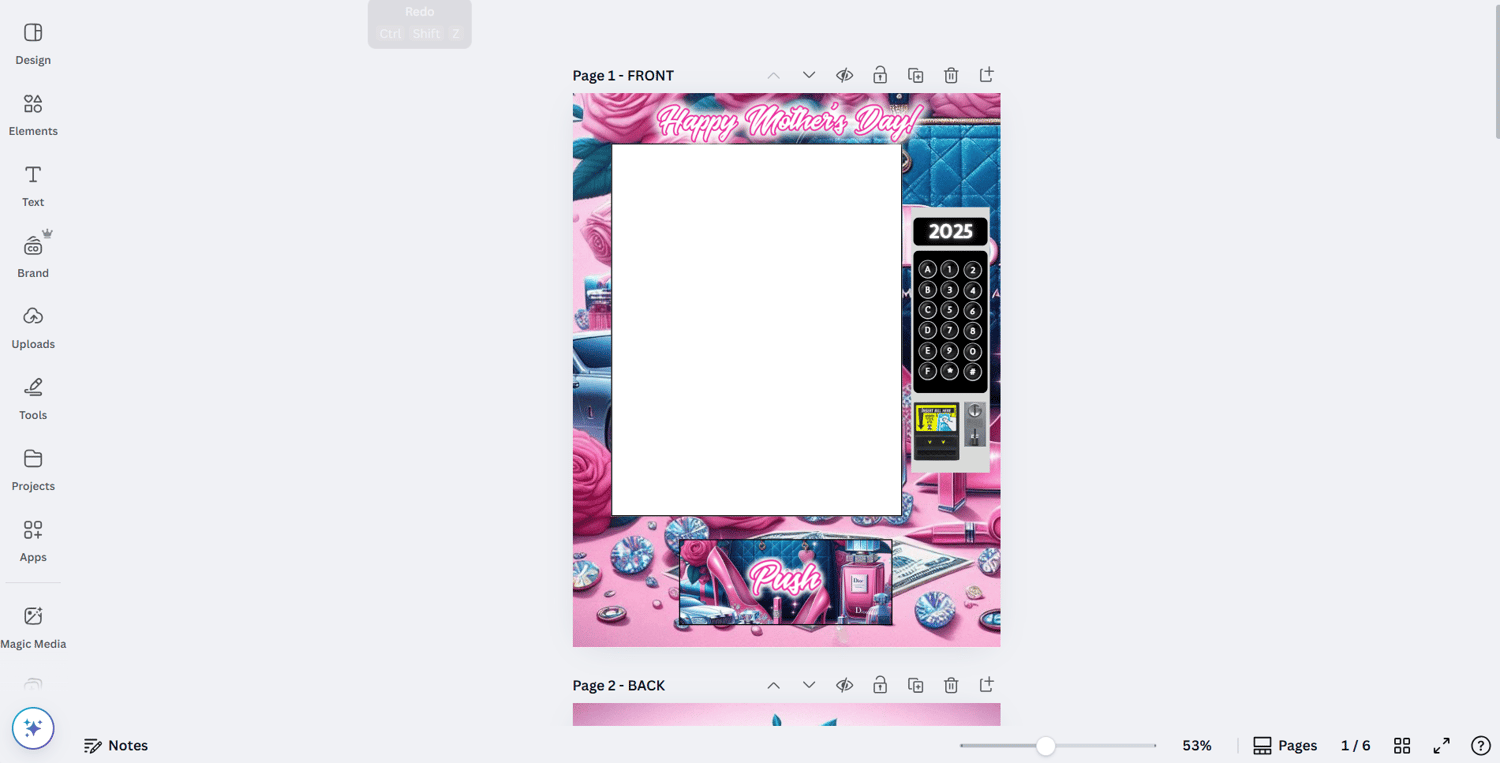Select the 2025 display graphic
1500x763 pixels.
pos(950,232)
